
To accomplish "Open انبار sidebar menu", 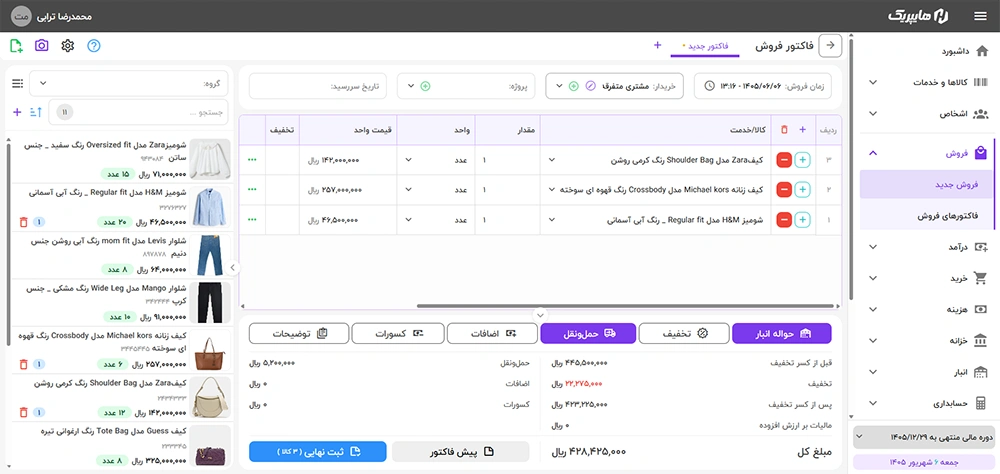I will 927,372.
